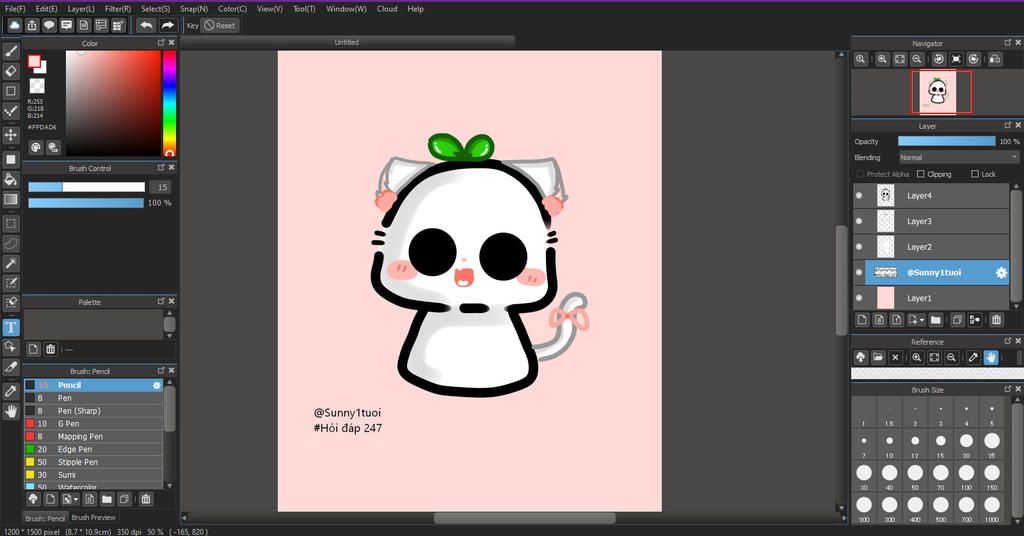Image resolution: width=1024 pixels, height=536 pixels.
Task: Click the Navigator canvas thumbnail
Action: coord(937,91)
